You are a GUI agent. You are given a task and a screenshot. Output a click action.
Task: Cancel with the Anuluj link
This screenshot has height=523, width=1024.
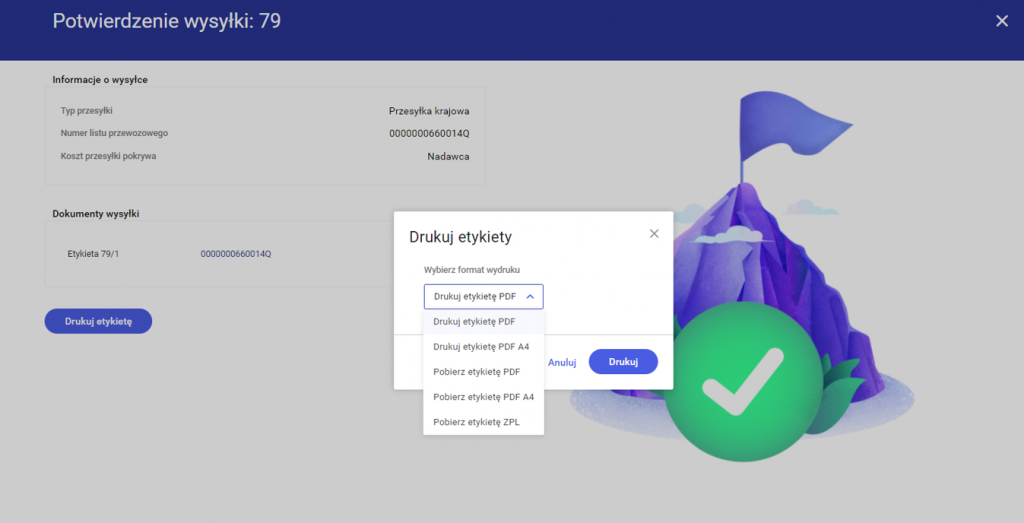(562, 362)
